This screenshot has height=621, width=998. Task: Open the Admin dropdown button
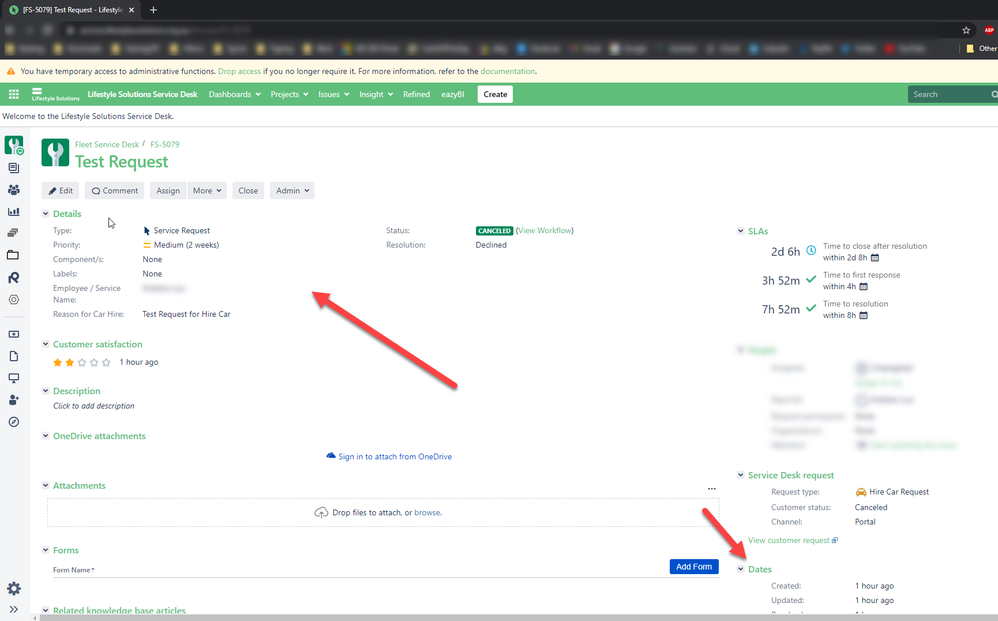tap(292, 190)
